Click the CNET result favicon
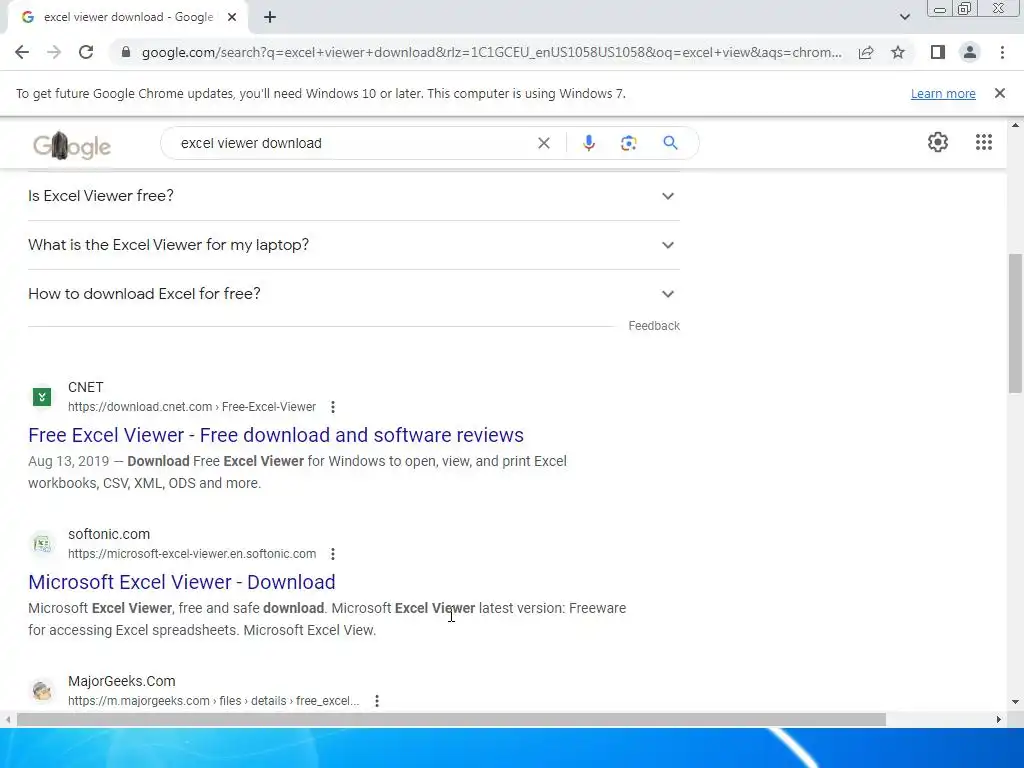This screenshot has width=1024, height=768. (42, 396)
